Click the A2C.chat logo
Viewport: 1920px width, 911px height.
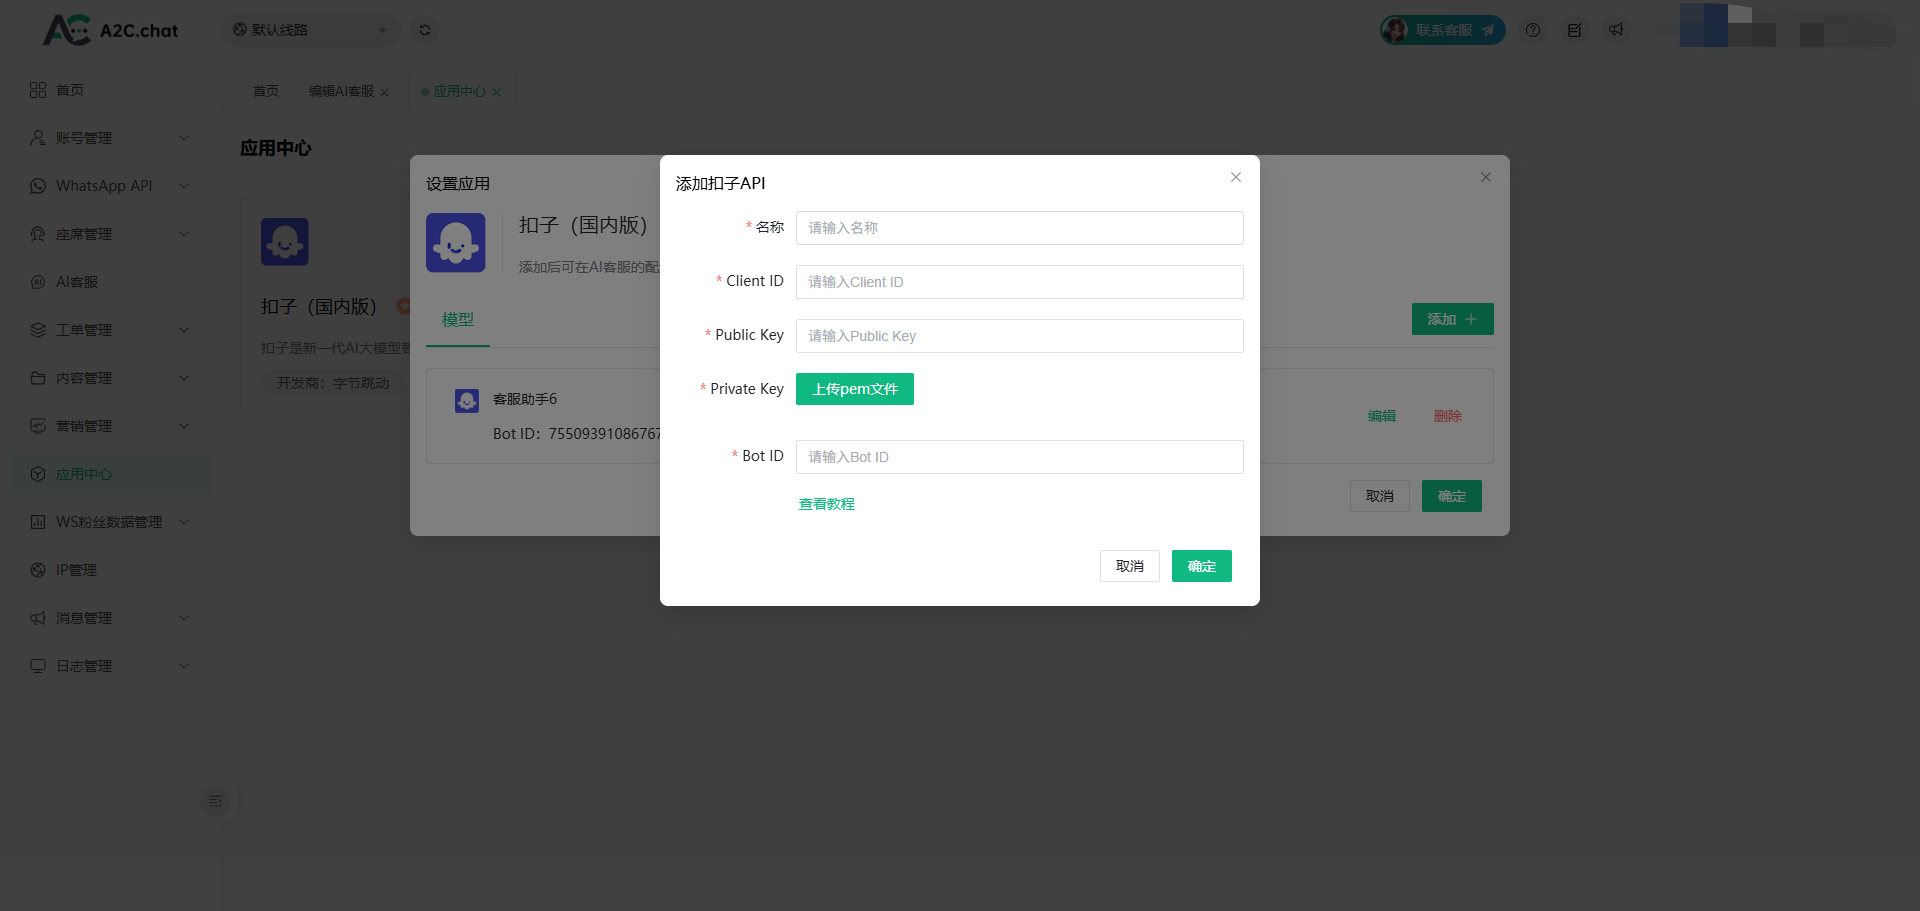coord(110,30)
